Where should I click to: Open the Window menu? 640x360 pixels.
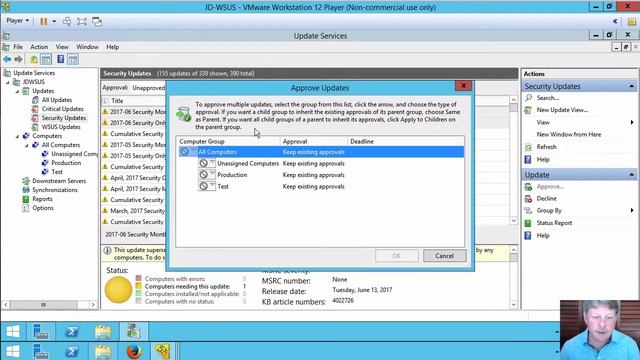click(87, 47)
